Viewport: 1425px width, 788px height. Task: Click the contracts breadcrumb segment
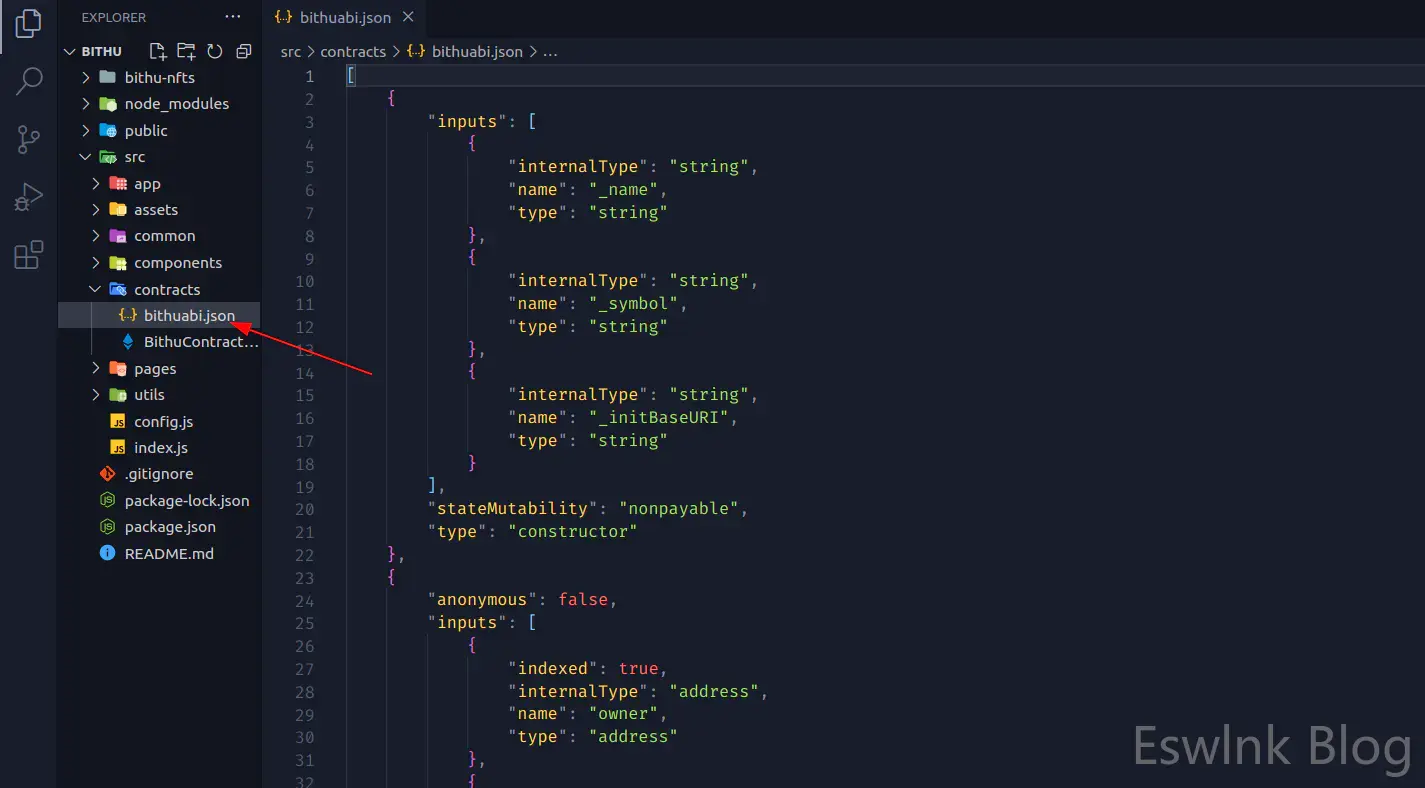(352, 51)
